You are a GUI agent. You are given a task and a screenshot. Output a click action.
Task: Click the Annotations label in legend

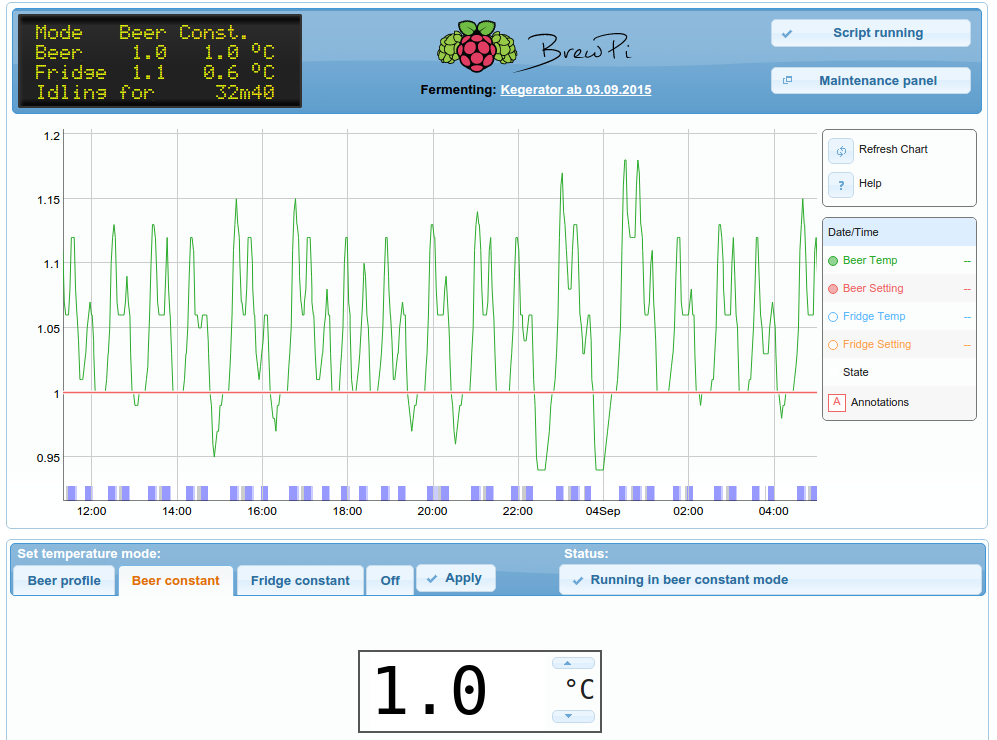879,402
